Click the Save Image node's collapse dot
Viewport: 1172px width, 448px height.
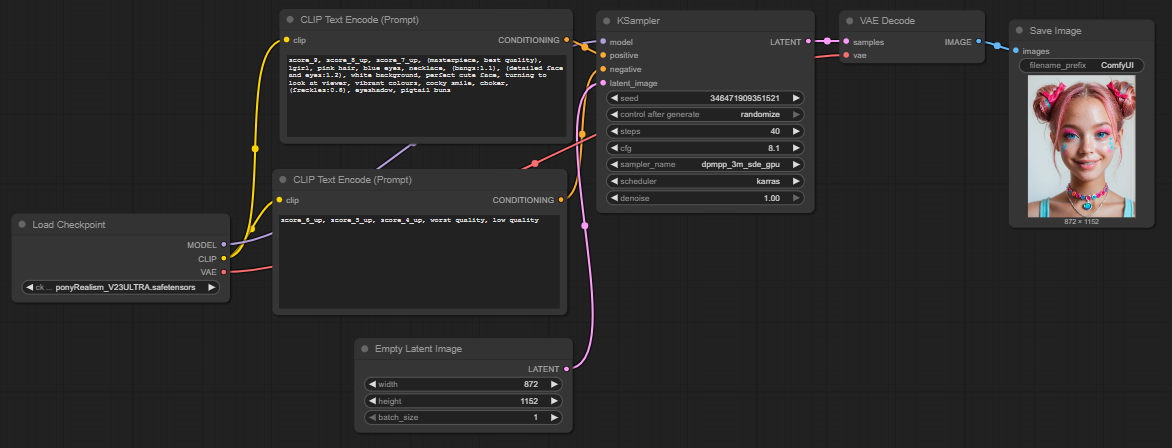(1019, 31)
